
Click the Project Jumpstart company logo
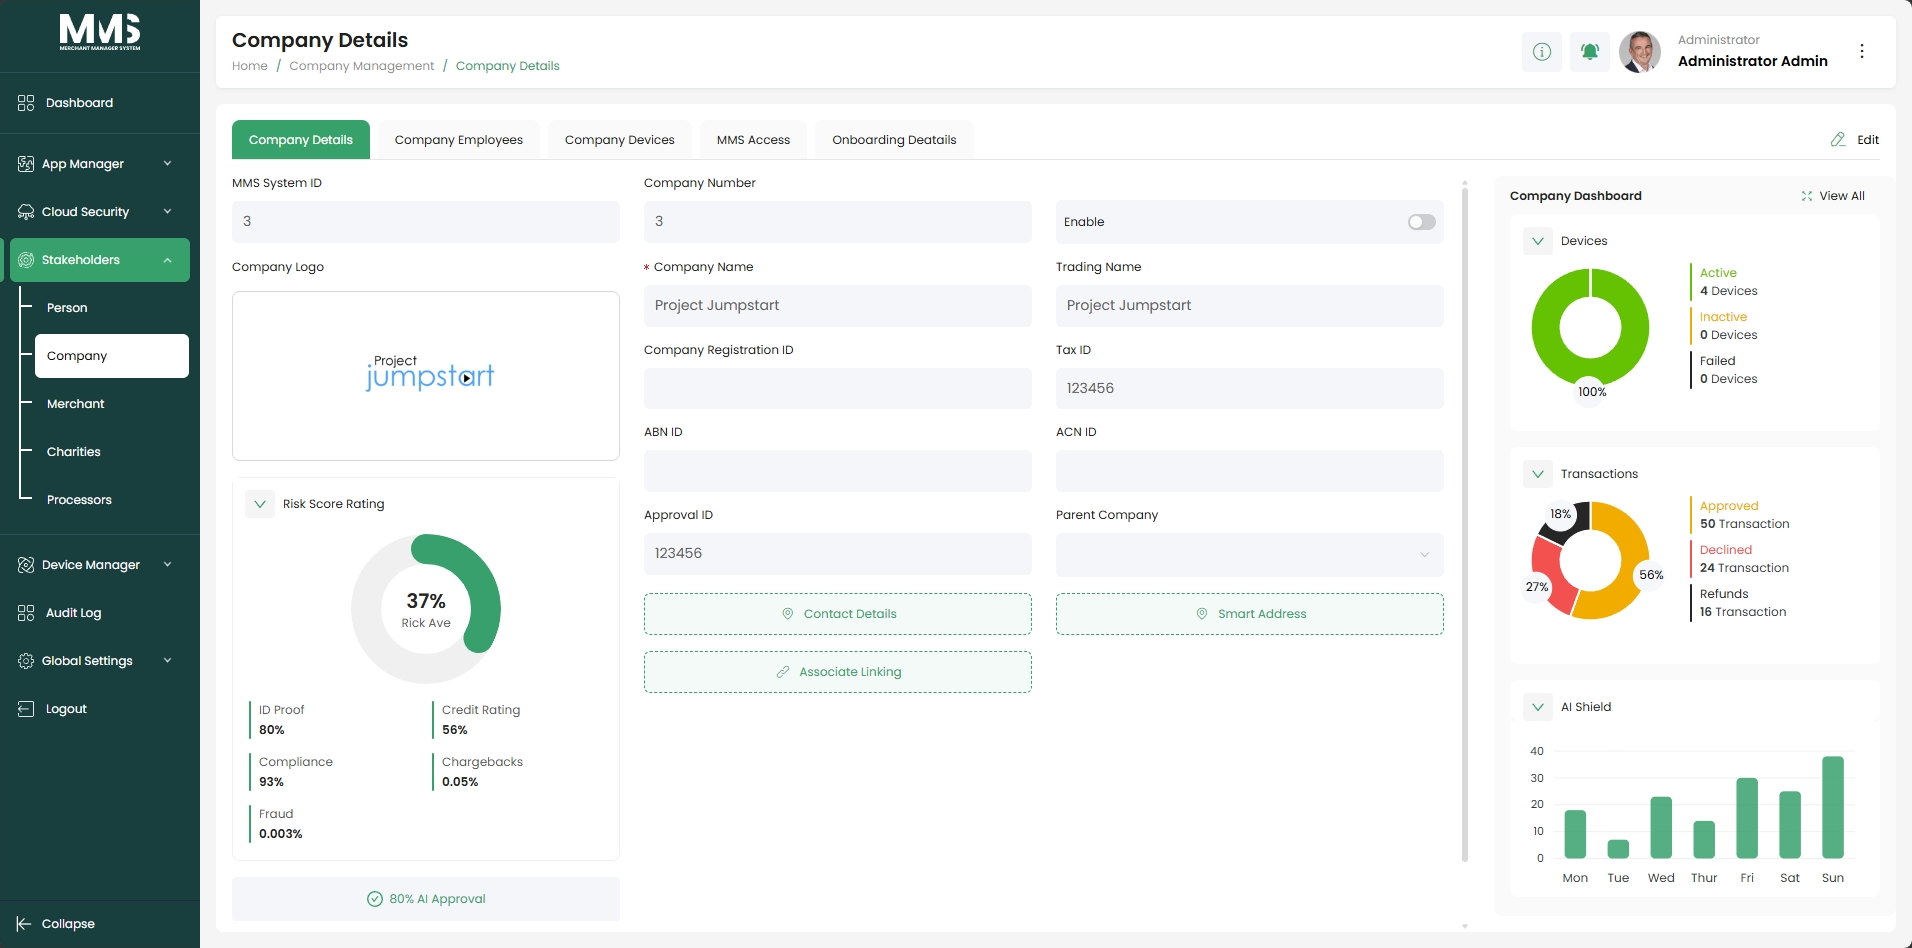point(430,373)
